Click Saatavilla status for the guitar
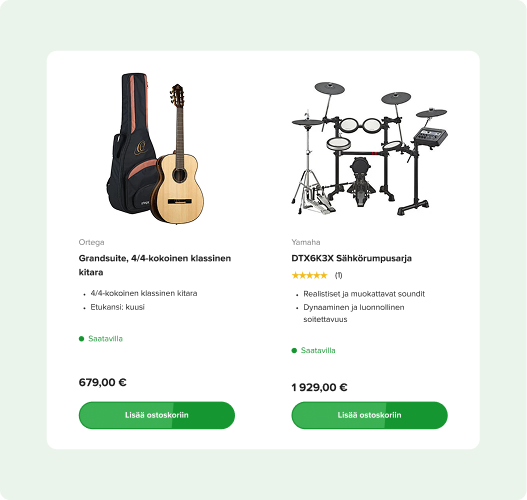 105,339
